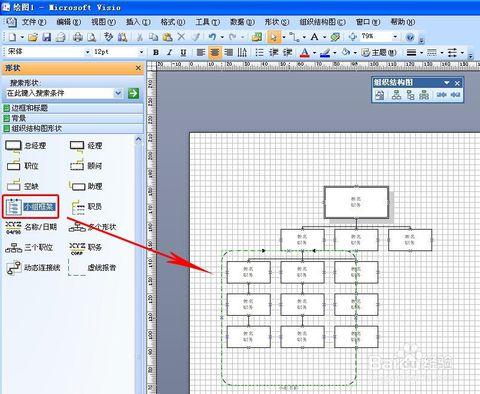480x394 pixels.
Task: Open the 文件 menu
Action: [x=33, y=22]
